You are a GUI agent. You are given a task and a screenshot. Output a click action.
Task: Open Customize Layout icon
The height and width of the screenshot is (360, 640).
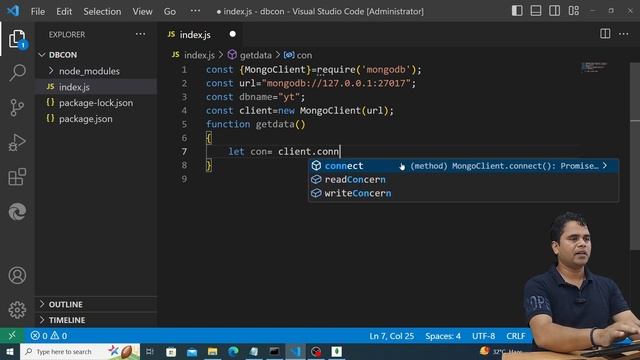pos(573,11)
